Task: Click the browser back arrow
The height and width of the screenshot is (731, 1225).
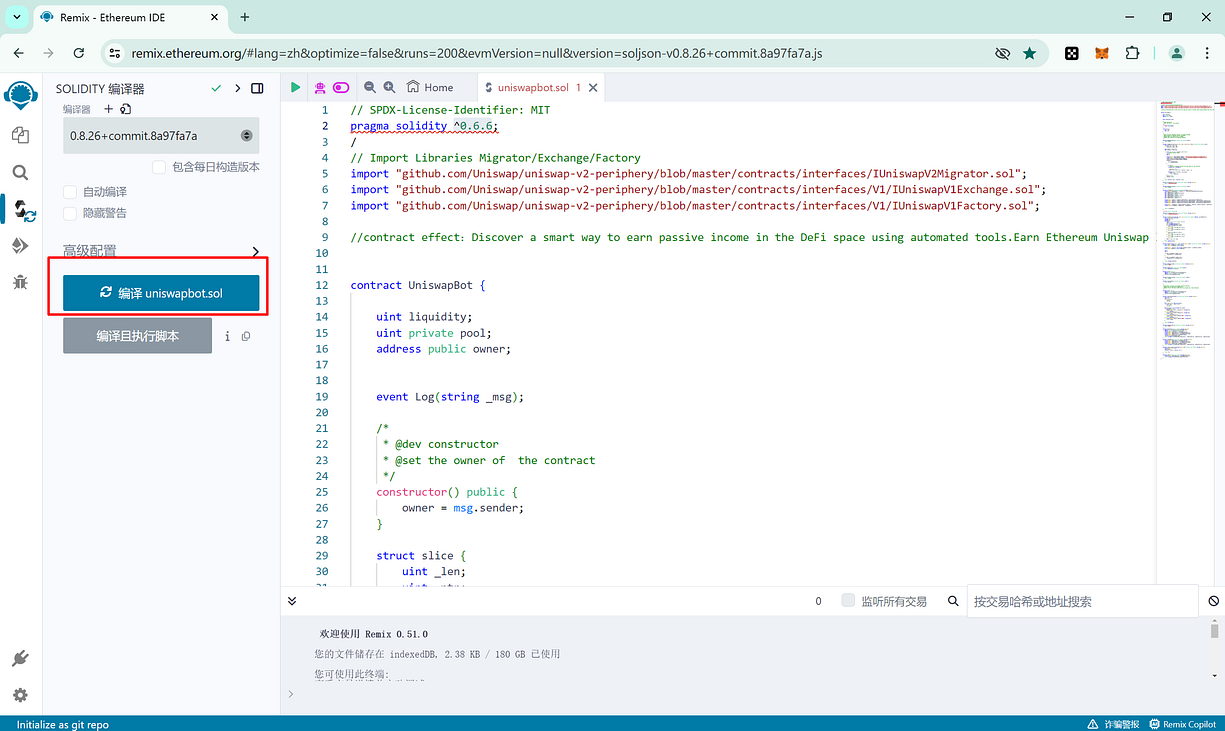Action: point(19,53)
